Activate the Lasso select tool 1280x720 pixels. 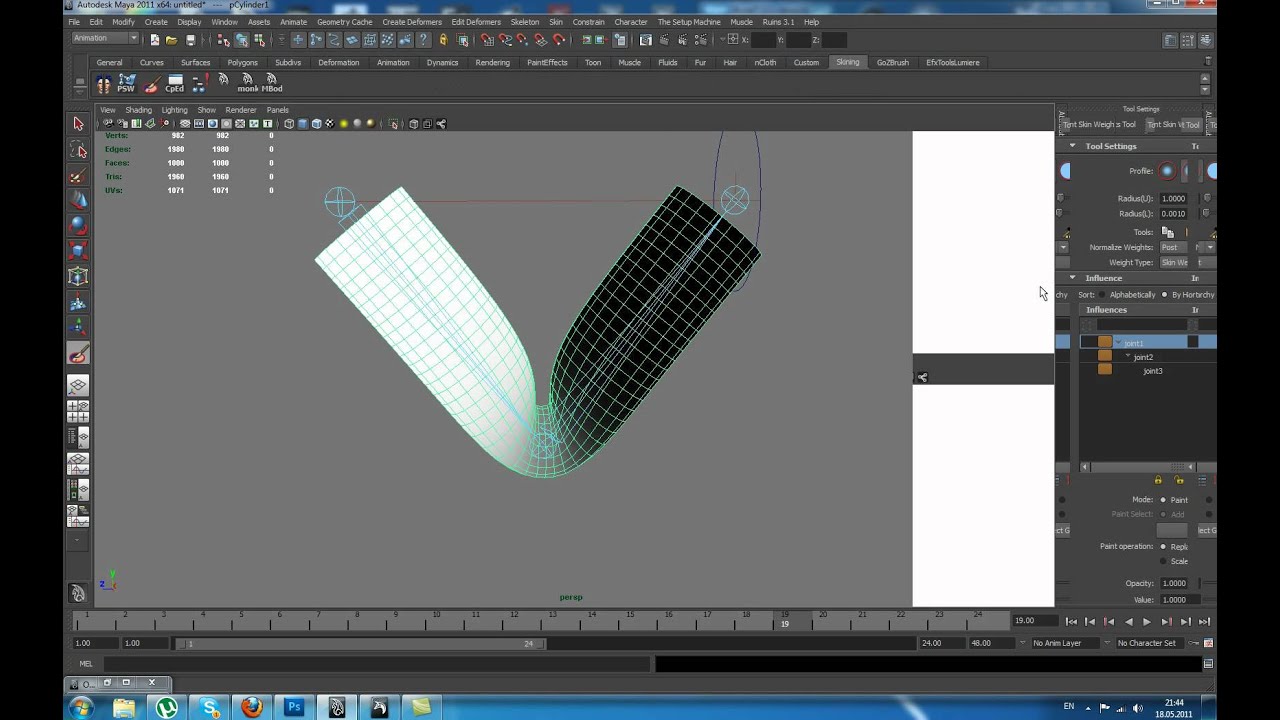click(x=78, y=150)
